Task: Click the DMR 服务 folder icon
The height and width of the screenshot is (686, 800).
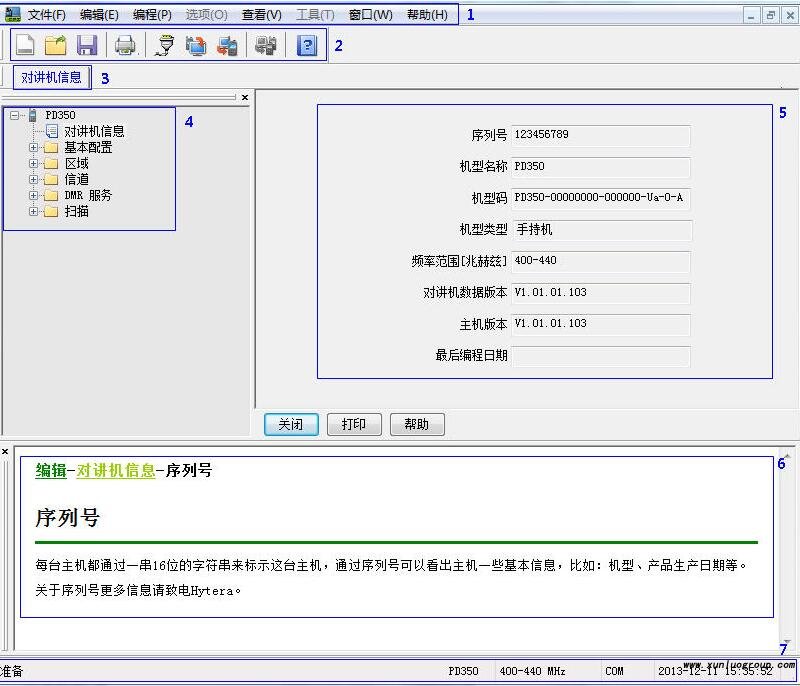Action: 51,195
